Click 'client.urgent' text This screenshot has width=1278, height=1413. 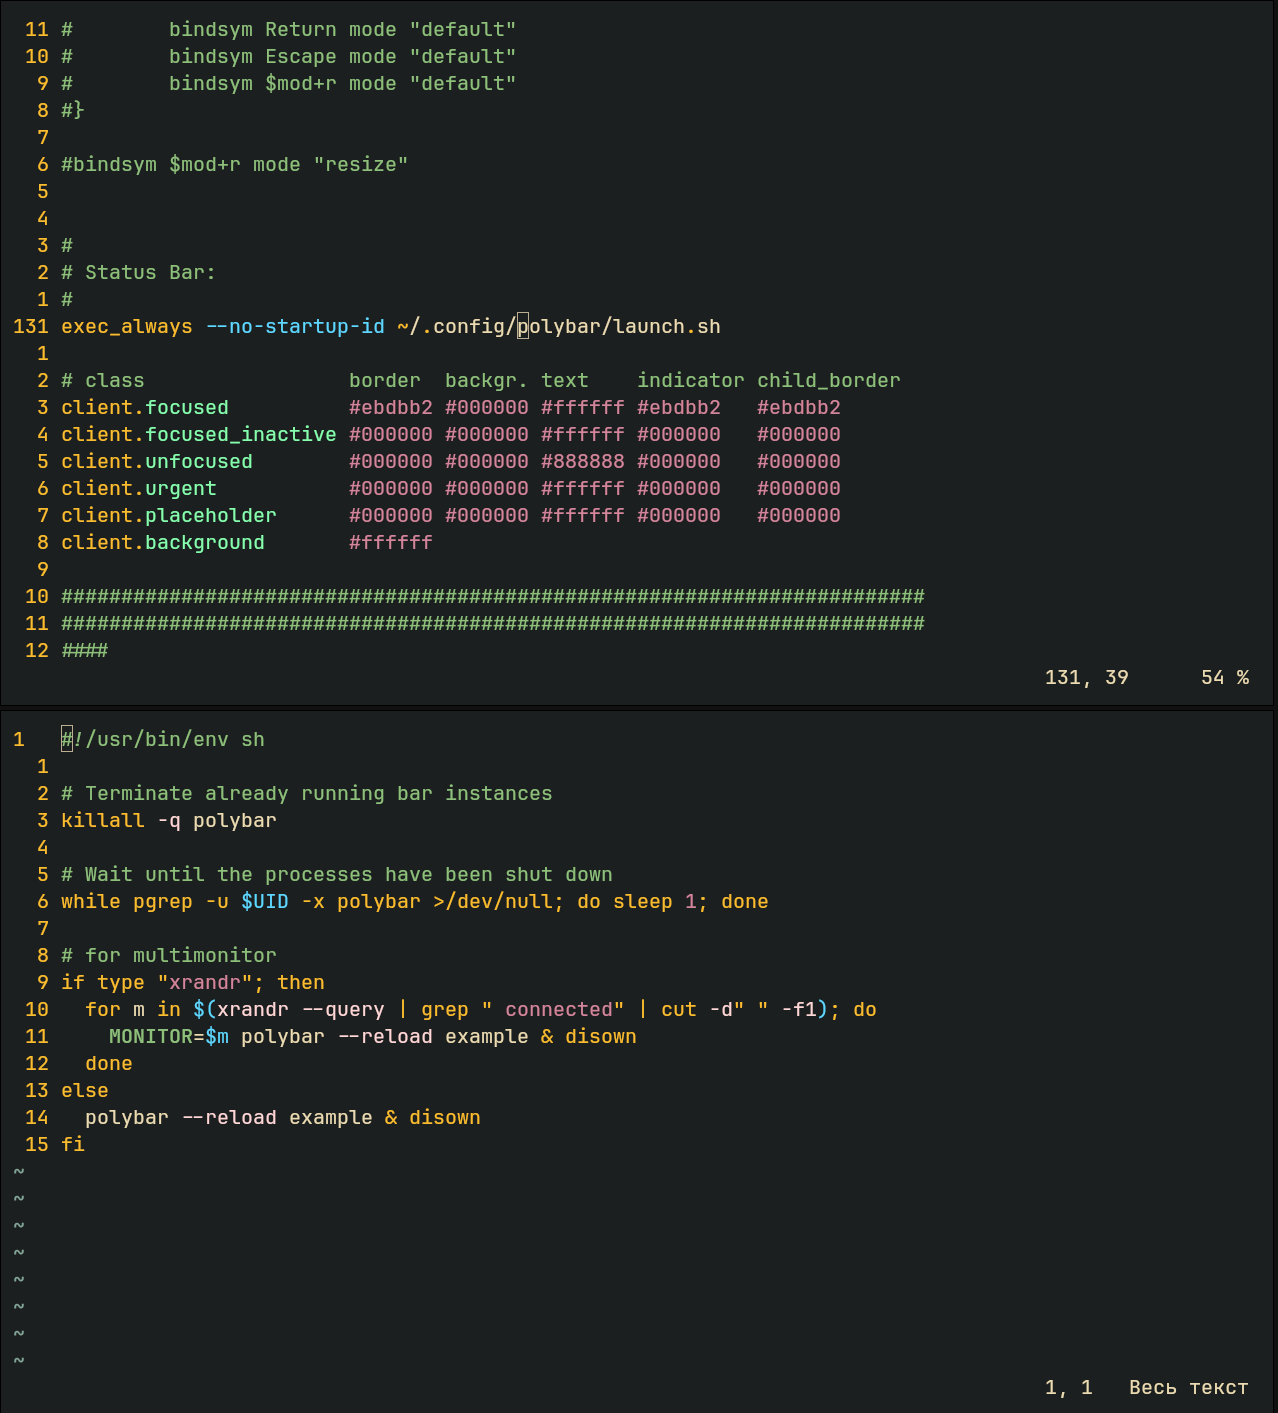pyautogui.click(x=139, y=489)
